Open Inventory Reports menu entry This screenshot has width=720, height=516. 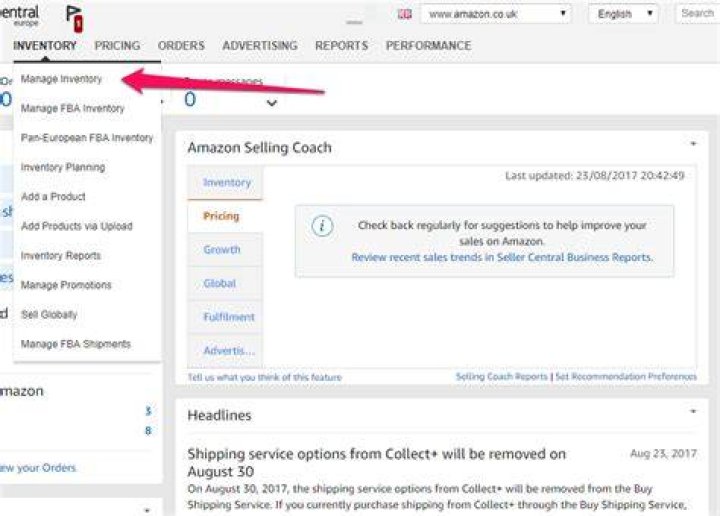point(61,256)
